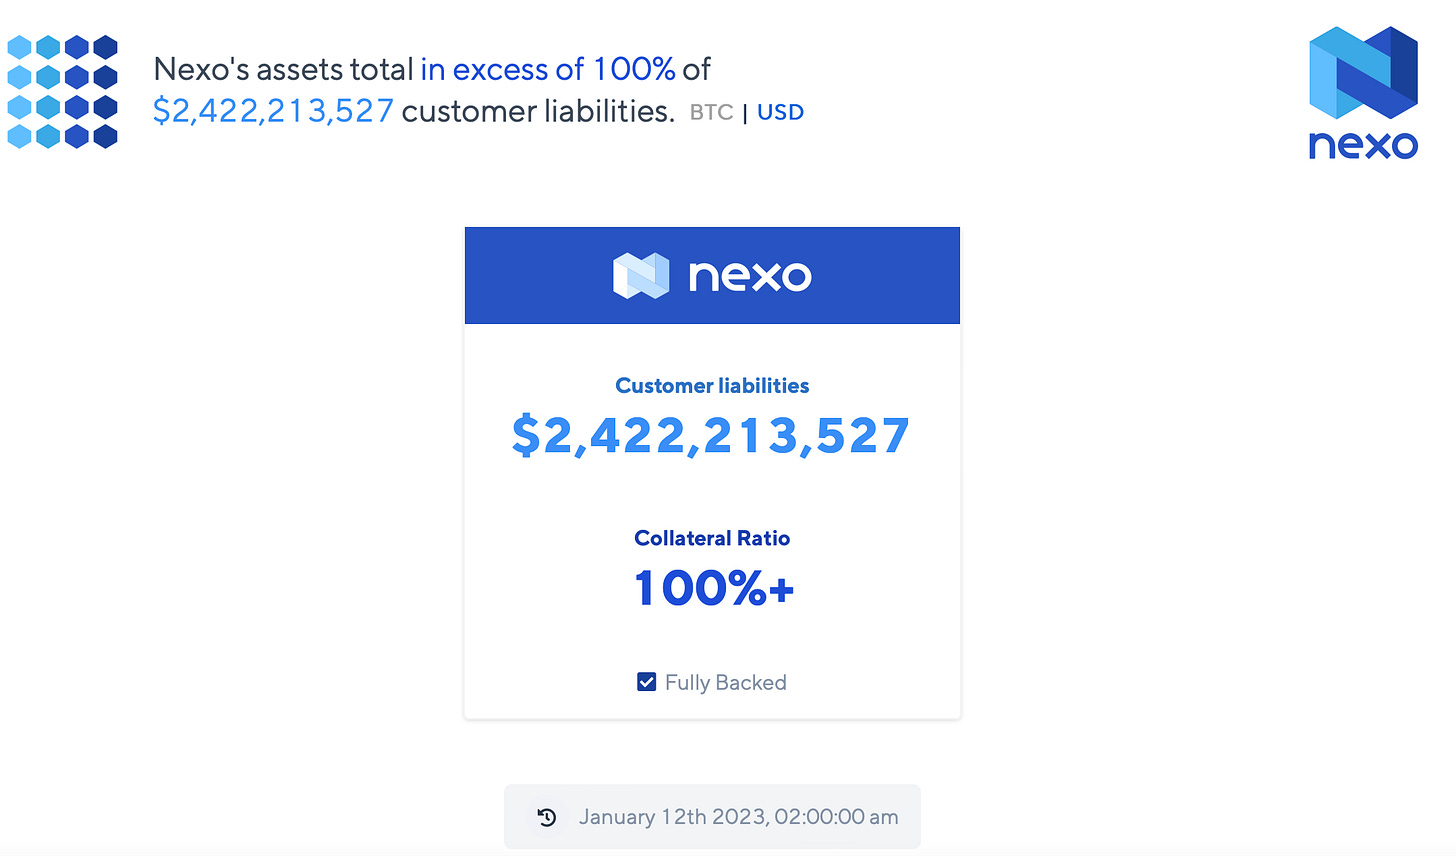Open the January 12th 2023 timestamp selector
The height and width of the screenshot is (856, 1456).
coord(738,817)
